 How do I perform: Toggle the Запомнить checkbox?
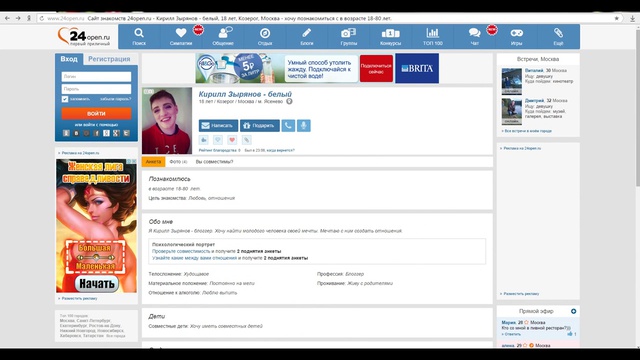point(64,99)
